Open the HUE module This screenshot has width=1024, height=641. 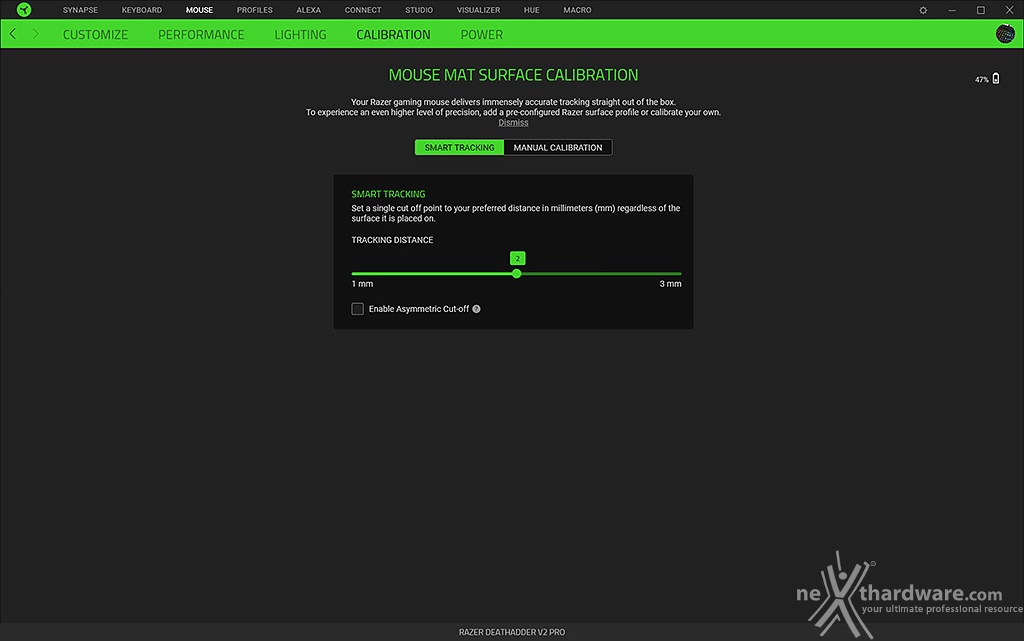point(532,10)
